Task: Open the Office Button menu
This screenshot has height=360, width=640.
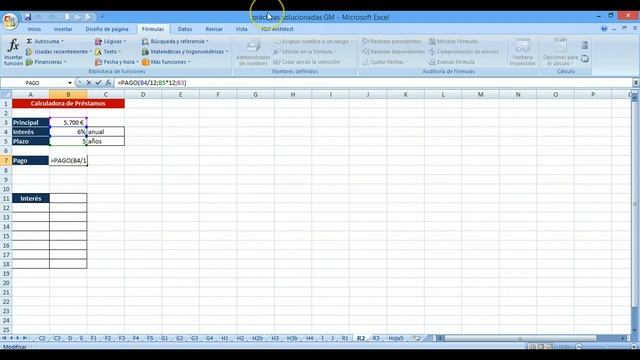Action: pos(9,20)
